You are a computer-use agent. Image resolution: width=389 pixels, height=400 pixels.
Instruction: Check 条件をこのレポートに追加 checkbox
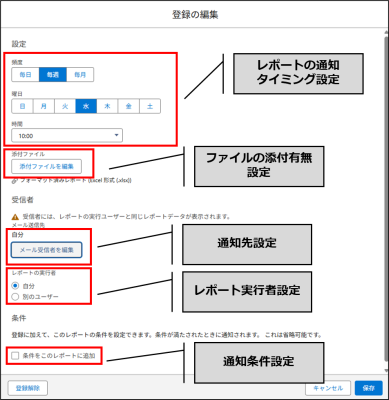pyautogui.click(x=15, y=356)
